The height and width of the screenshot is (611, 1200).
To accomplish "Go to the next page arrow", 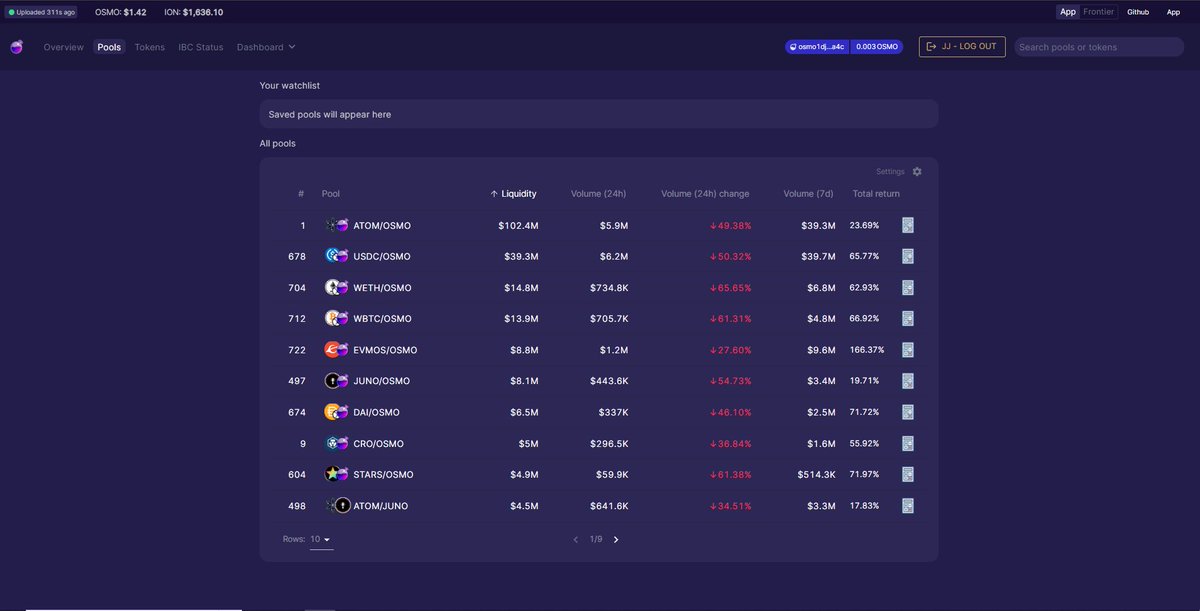I will pos(616,540).
